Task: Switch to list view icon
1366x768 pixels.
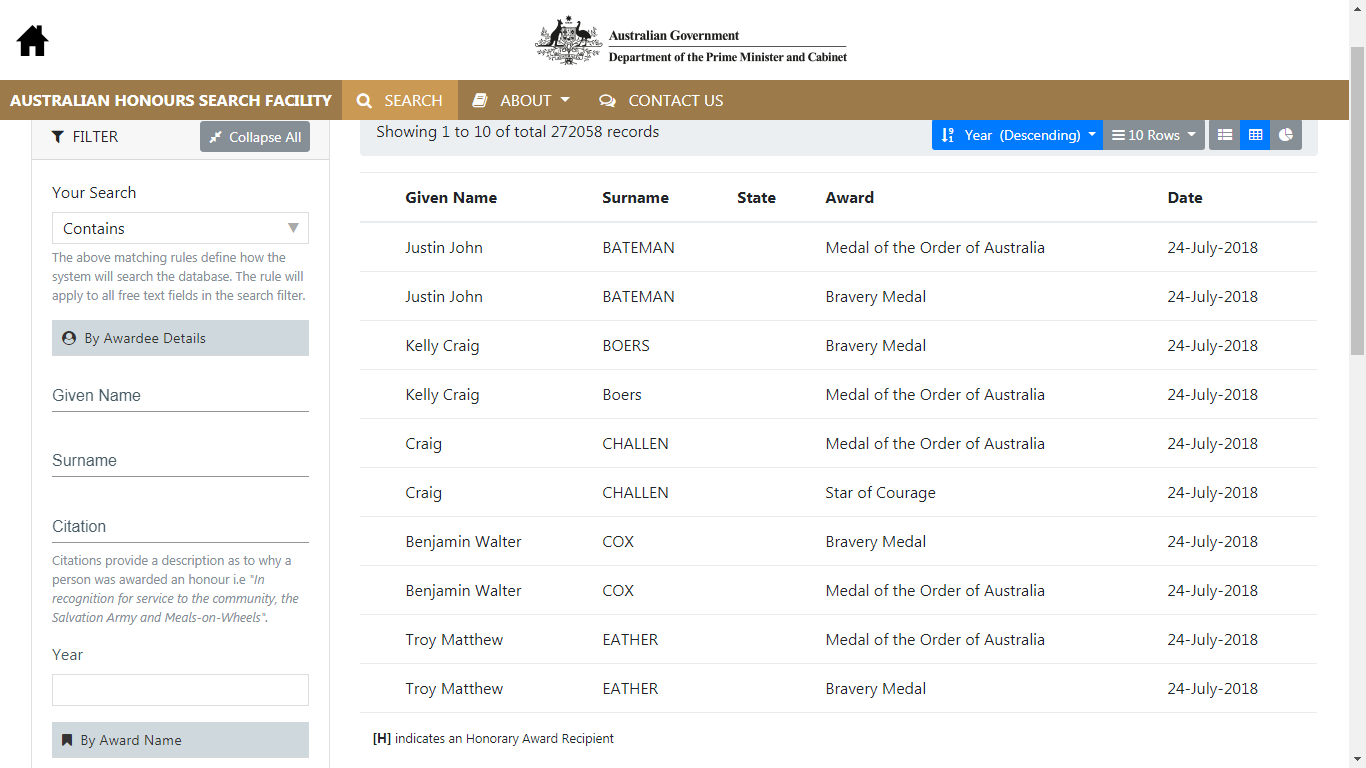Action: (1224, 135)
